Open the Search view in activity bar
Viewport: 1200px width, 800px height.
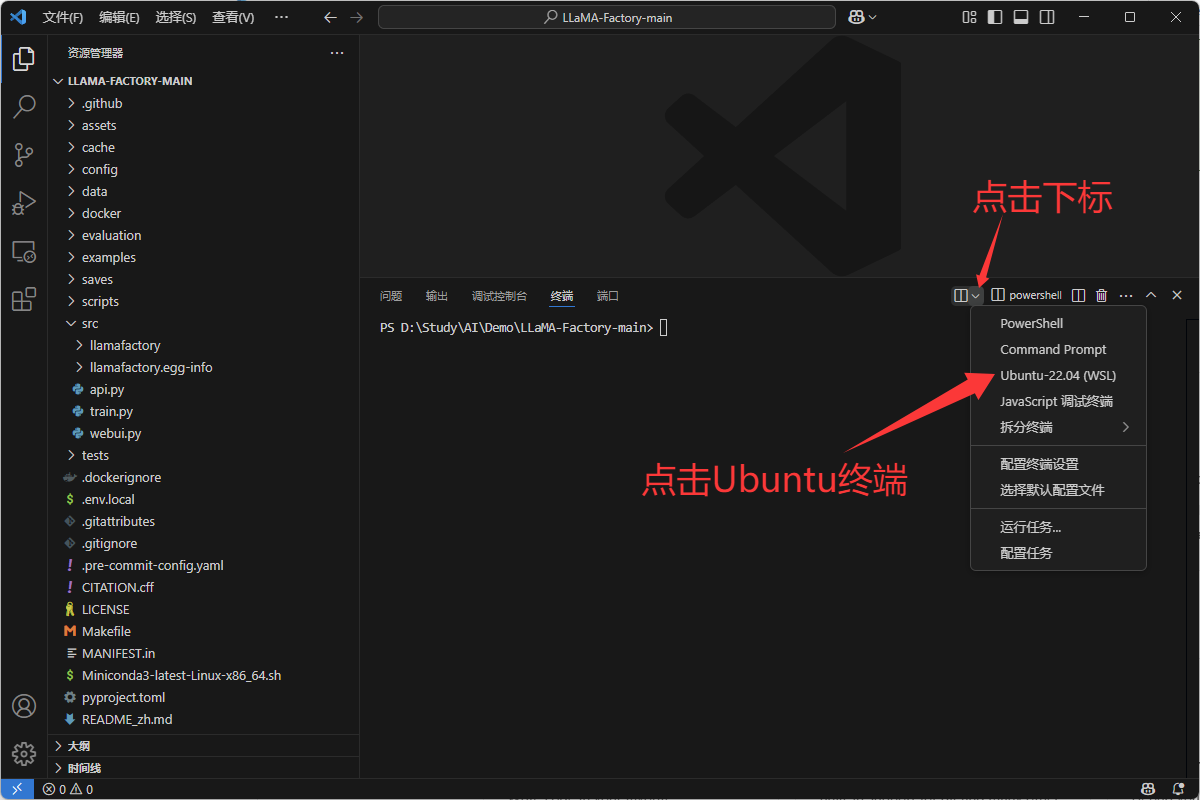click(24, 106)
